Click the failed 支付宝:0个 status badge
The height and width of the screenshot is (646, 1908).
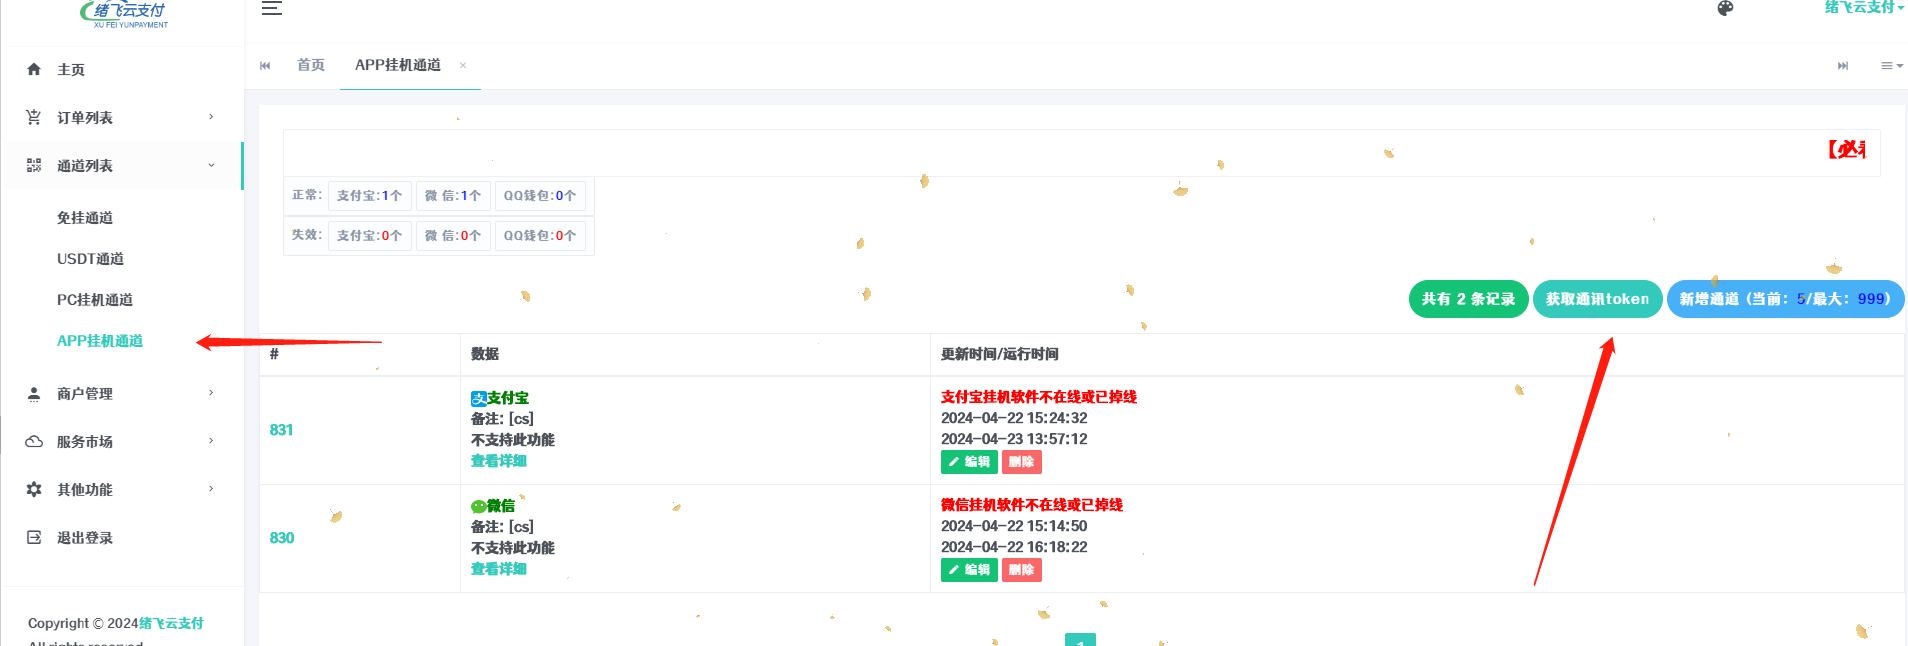pyautogui.click(x=369, y=236)
